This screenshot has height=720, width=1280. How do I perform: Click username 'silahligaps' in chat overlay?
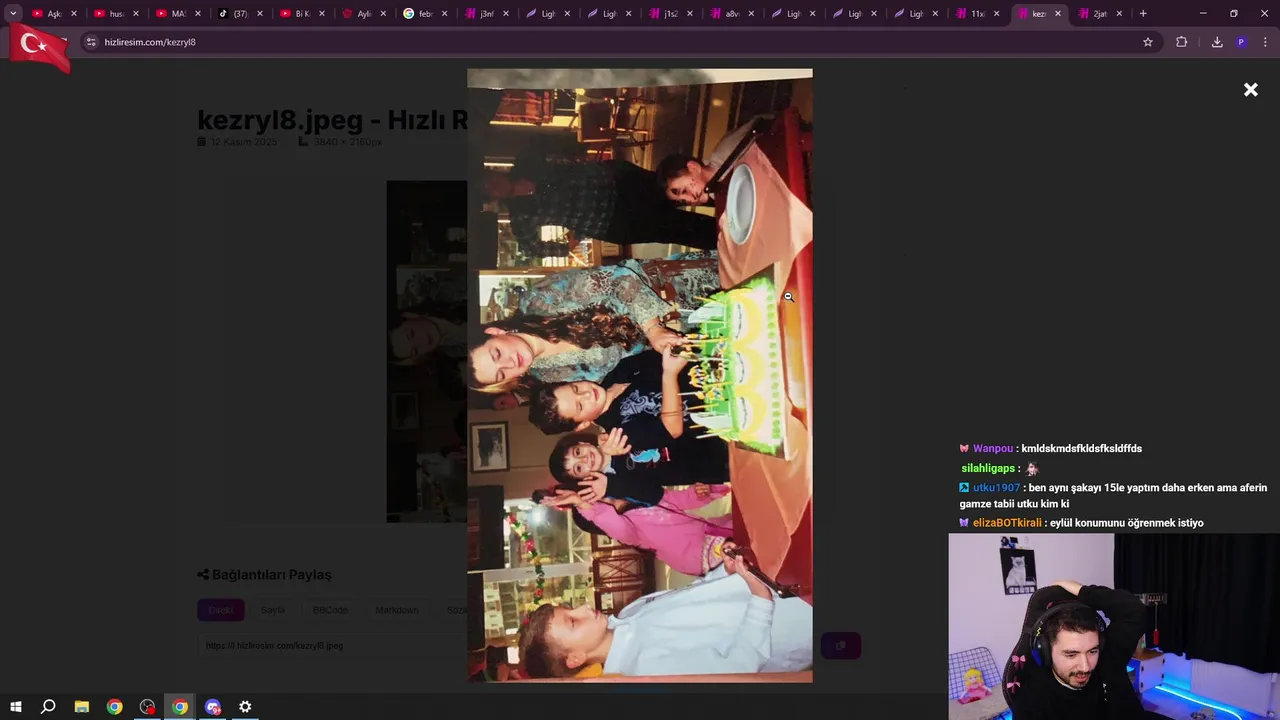point(988,468)
